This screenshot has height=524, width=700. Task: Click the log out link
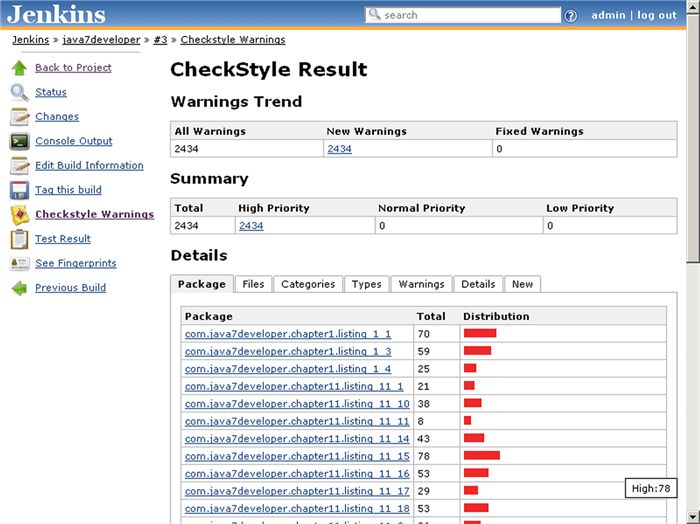point(657,15)
